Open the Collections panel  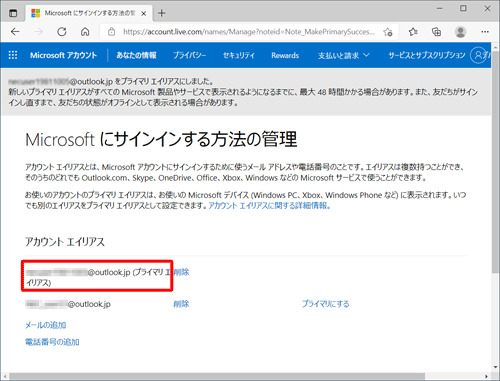point(436,32)
